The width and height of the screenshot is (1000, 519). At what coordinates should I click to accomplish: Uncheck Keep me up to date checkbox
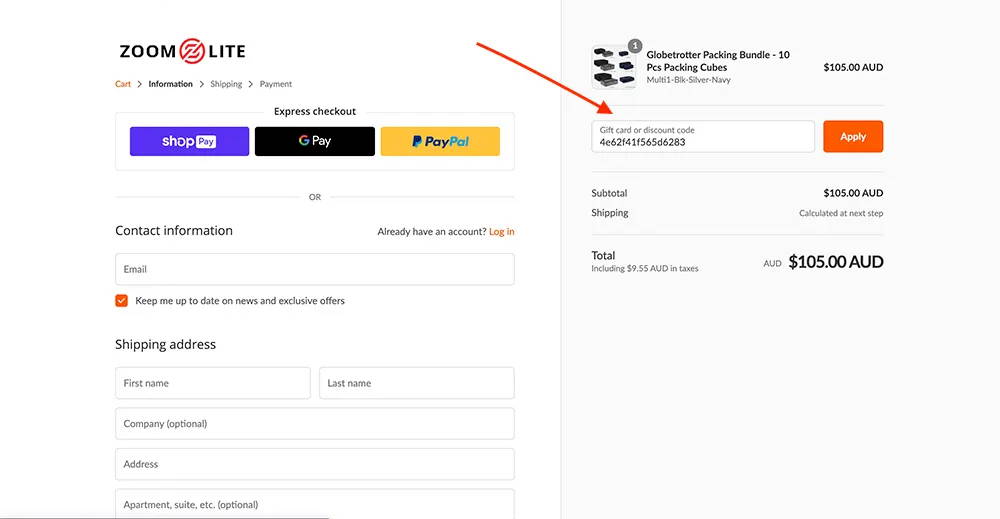pyautogui.click(x=121, y=300)
